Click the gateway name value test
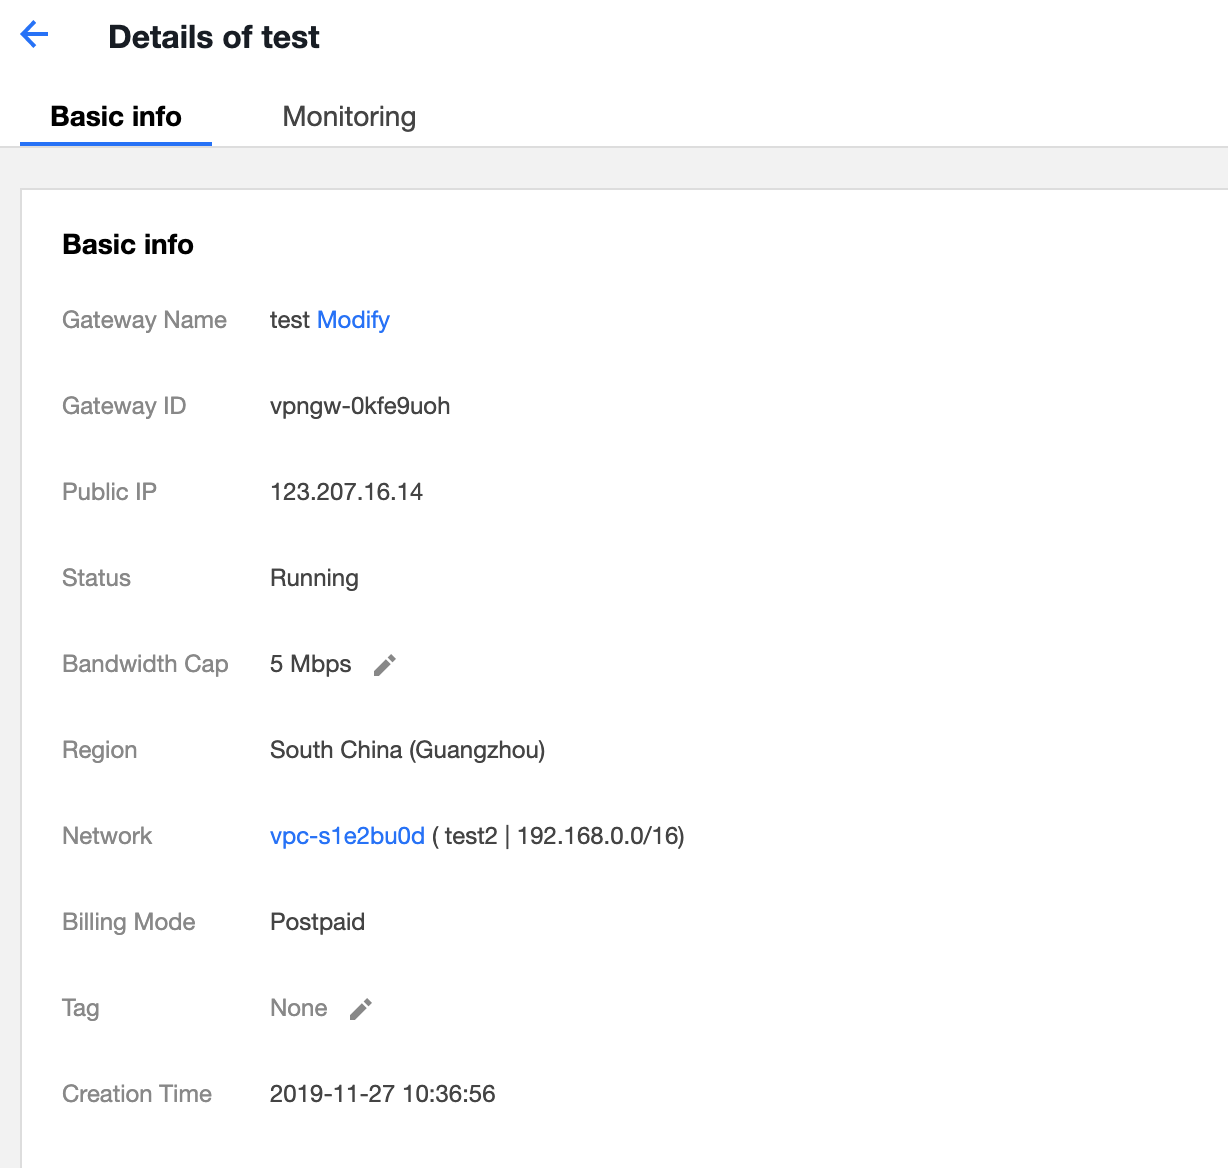 coord(289,320)
